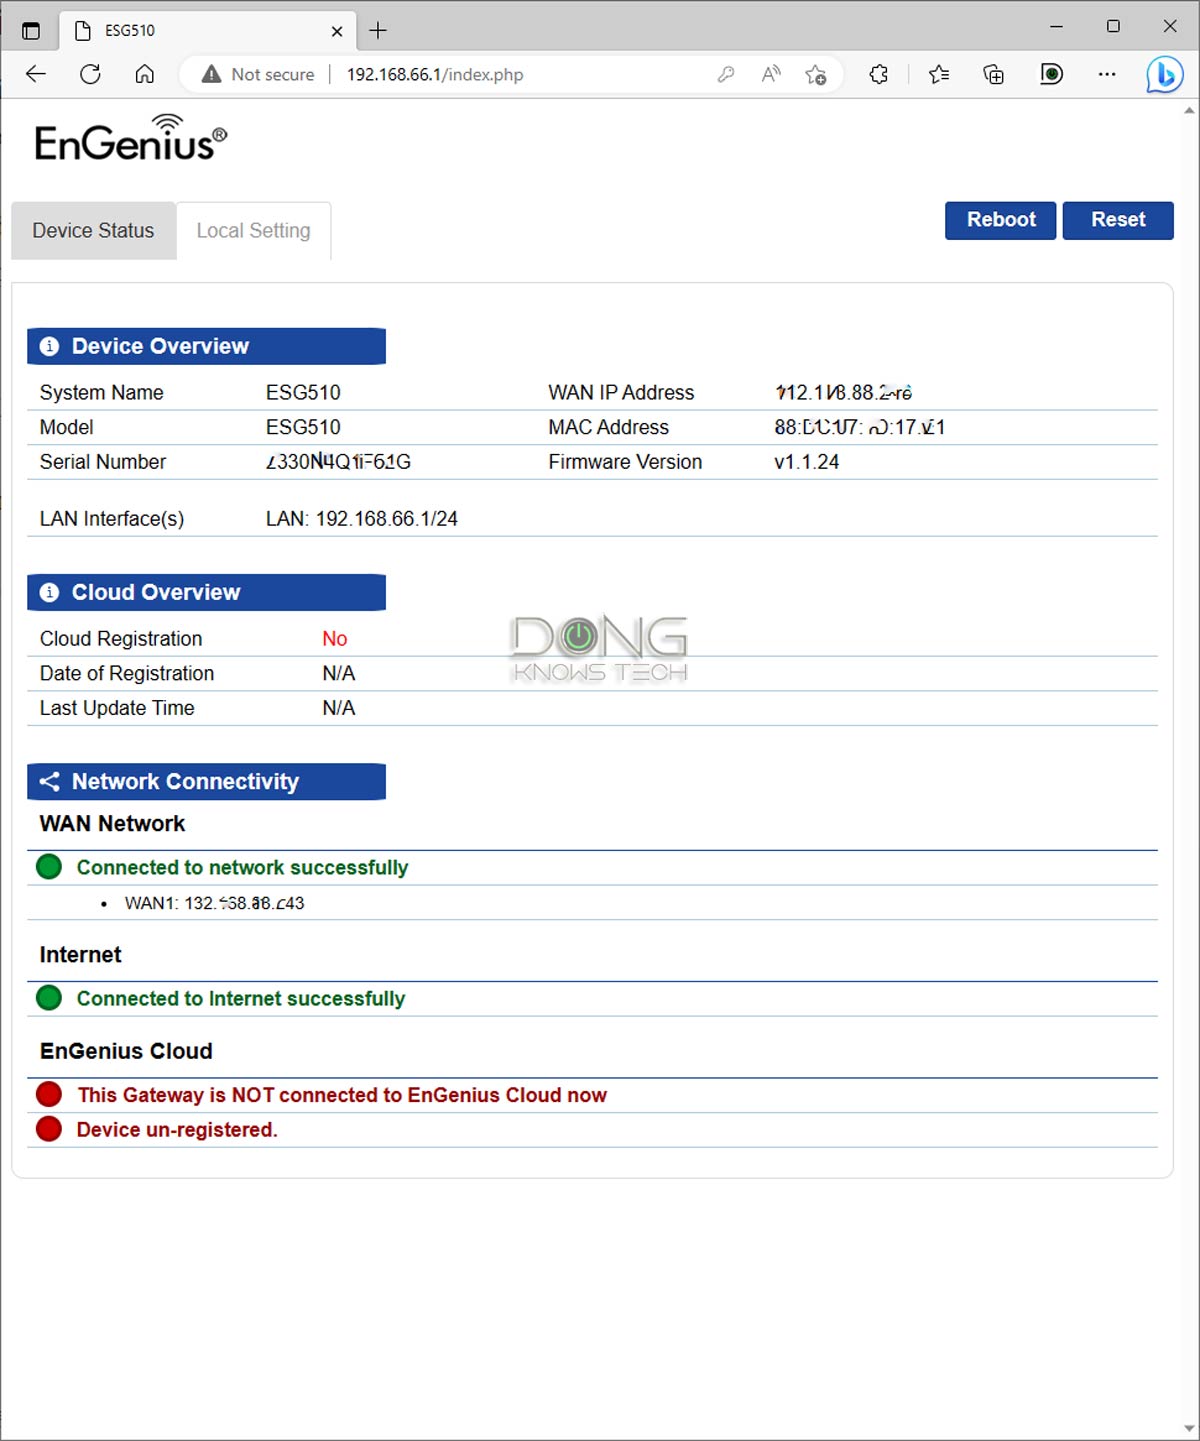Click the green WAN network status indicator
The image size is (1200, 1441).
49,867
